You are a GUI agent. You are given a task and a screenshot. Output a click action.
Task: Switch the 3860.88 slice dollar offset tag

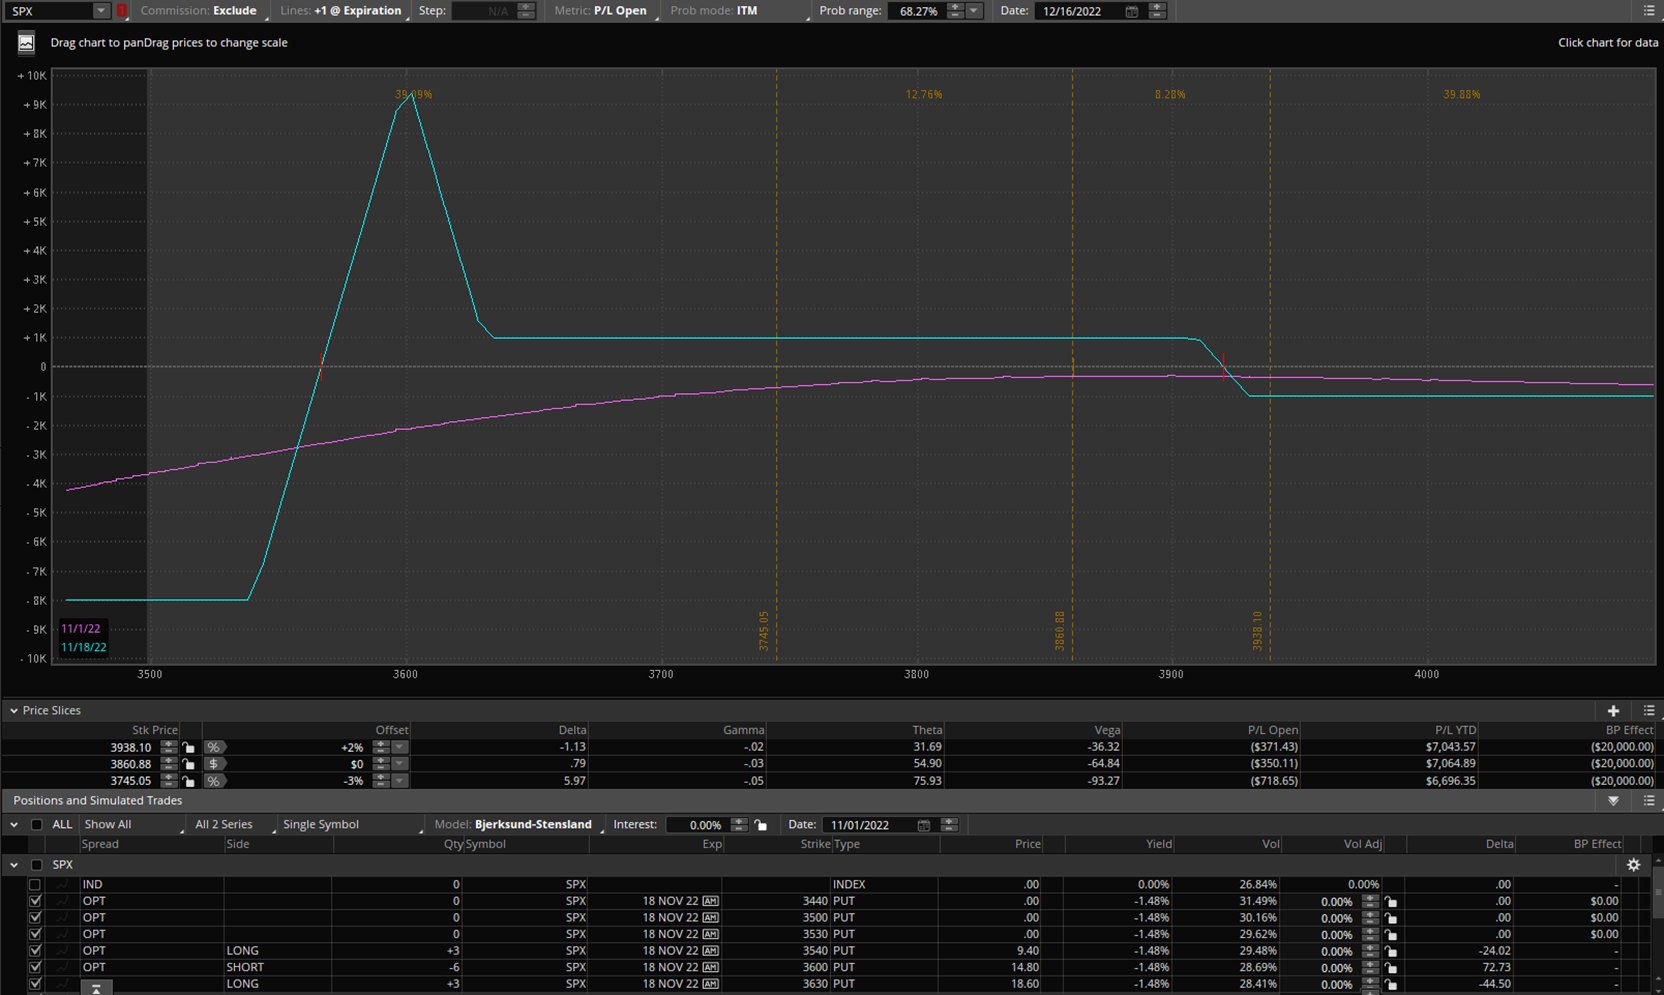coord(213,764)
